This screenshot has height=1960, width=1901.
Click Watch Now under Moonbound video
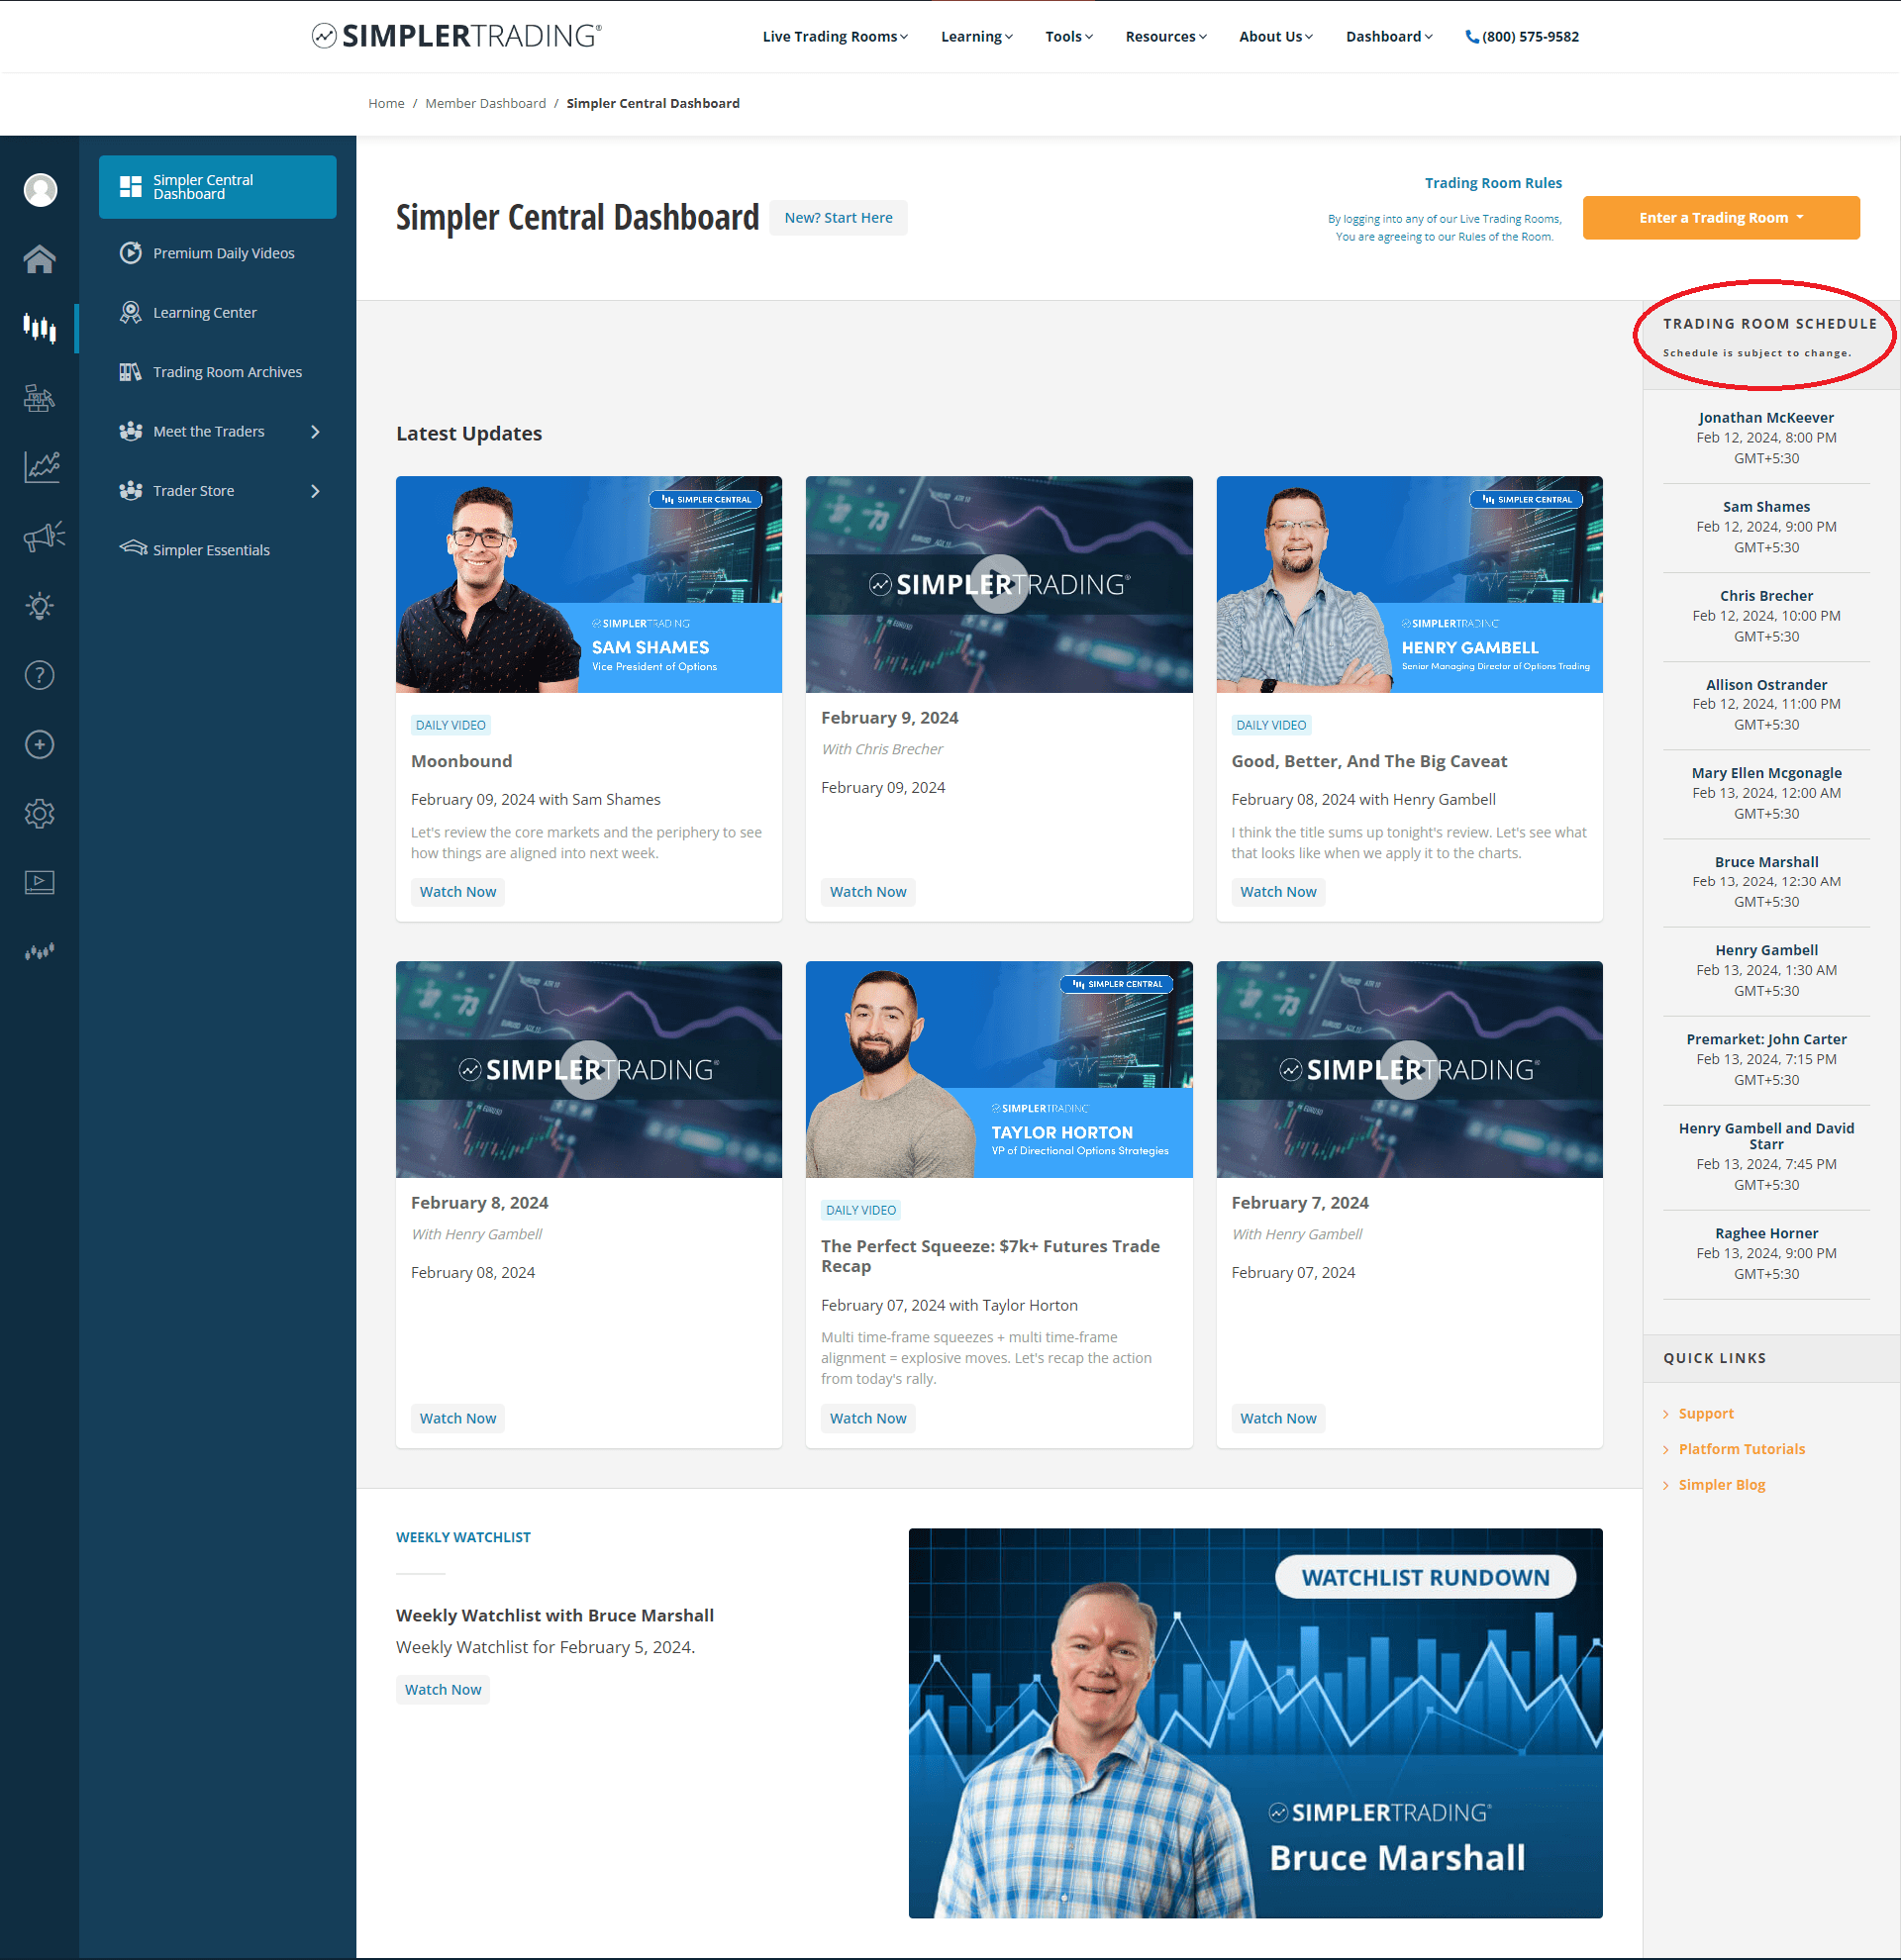click(x=457, y=891)
